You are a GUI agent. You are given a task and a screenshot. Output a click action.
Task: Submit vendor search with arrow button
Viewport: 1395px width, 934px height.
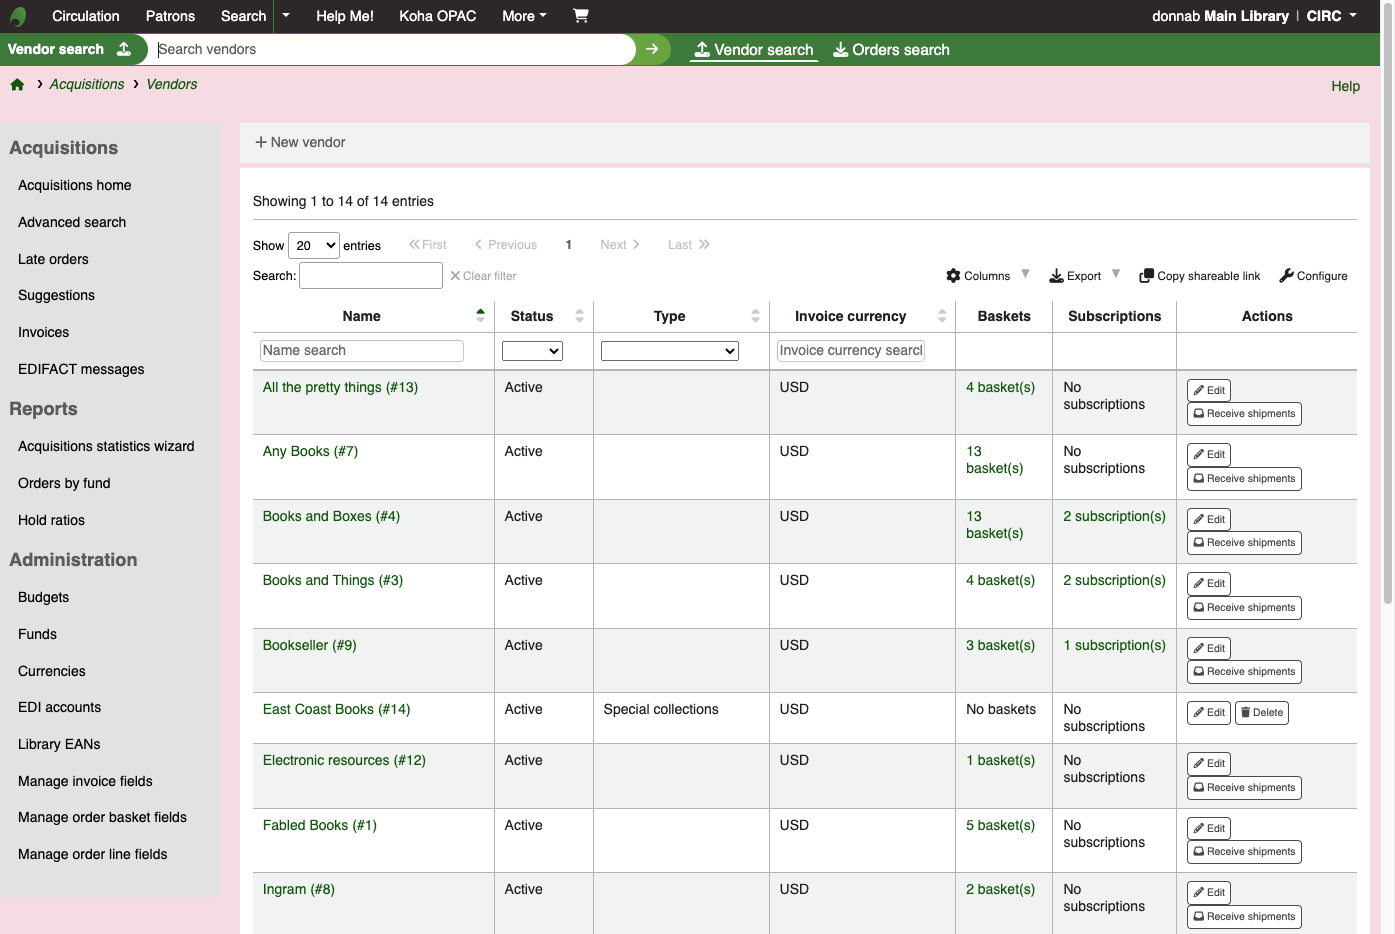[x=652, y=49]
